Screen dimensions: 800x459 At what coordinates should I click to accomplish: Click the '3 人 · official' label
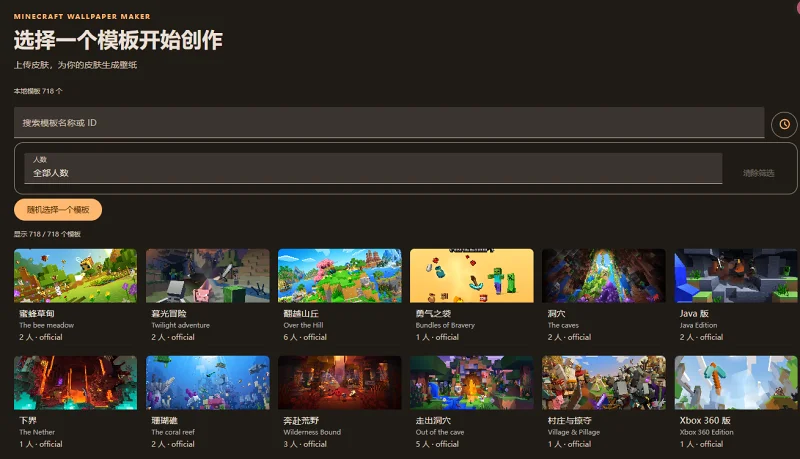[x=305, y=444]
